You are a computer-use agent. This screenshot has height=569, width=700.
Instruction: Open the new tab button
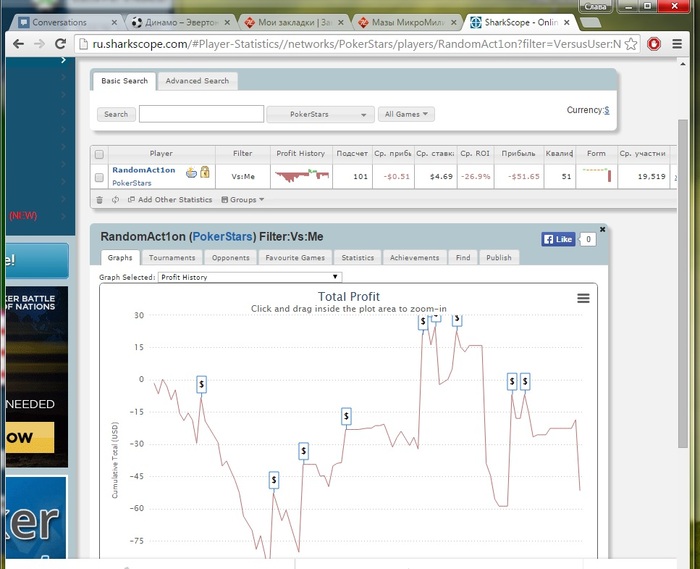[x=591, y=22]
